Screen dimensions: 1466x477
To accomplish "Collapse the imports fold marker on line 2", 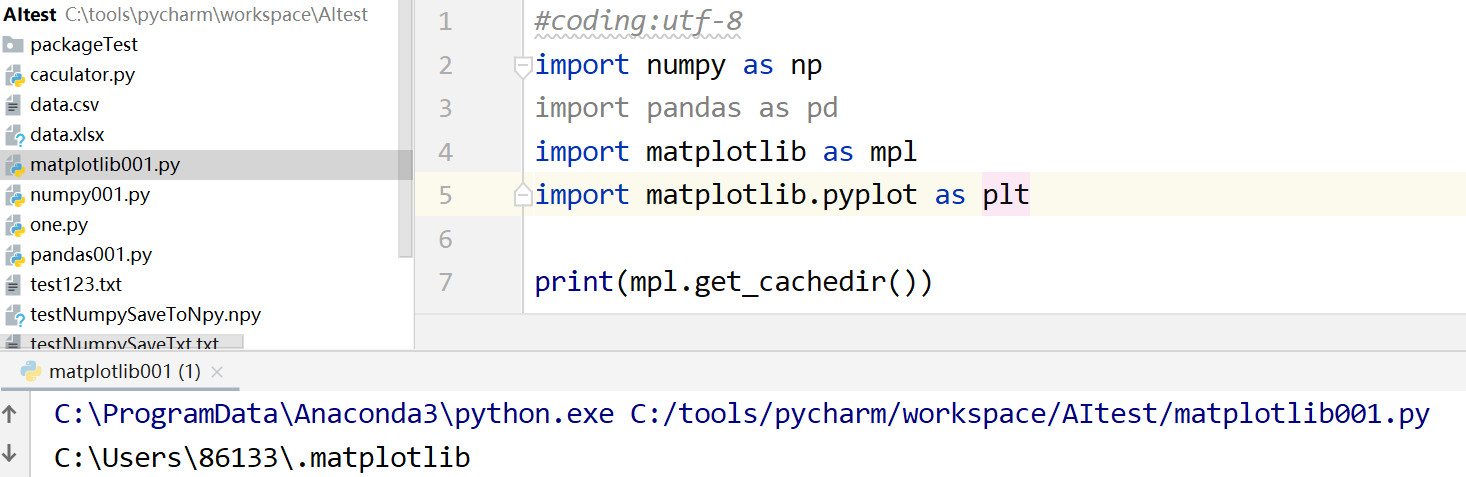I will click(522, 67).
